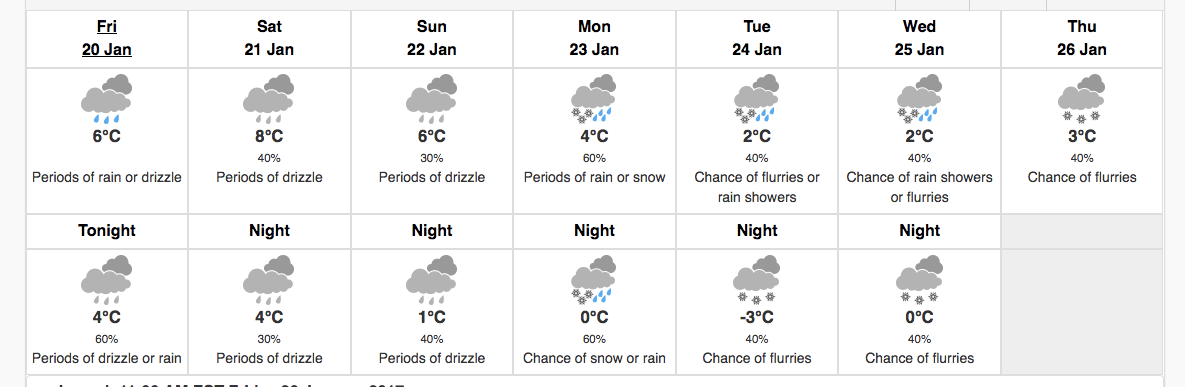
Task: Open the Fri 20 Jan forecast link
Action: click(x=107, y=38)
